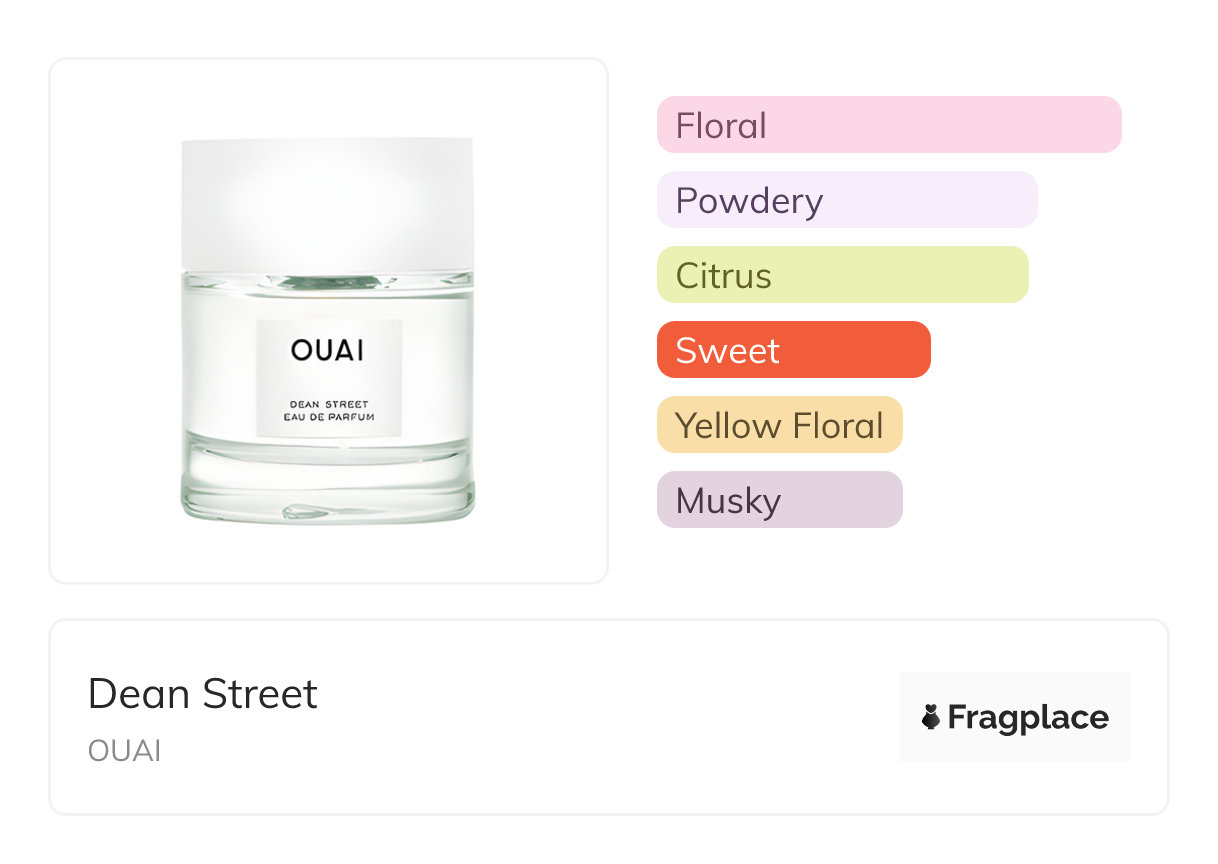
Task: Click the OUAI logo on the bottle label
Action: [x=328, y=351]
